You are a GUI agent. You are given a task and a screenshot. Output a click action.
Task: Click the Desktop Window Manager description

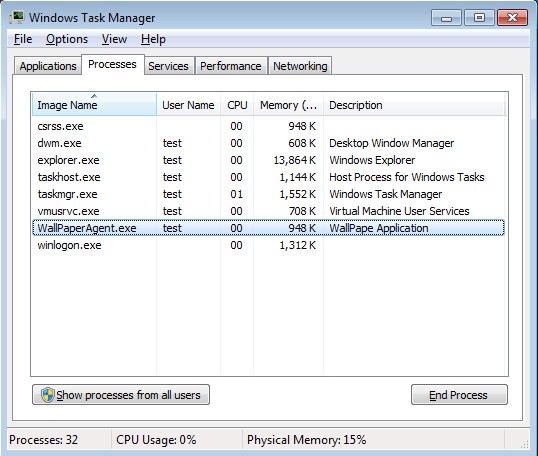[391, 143]
